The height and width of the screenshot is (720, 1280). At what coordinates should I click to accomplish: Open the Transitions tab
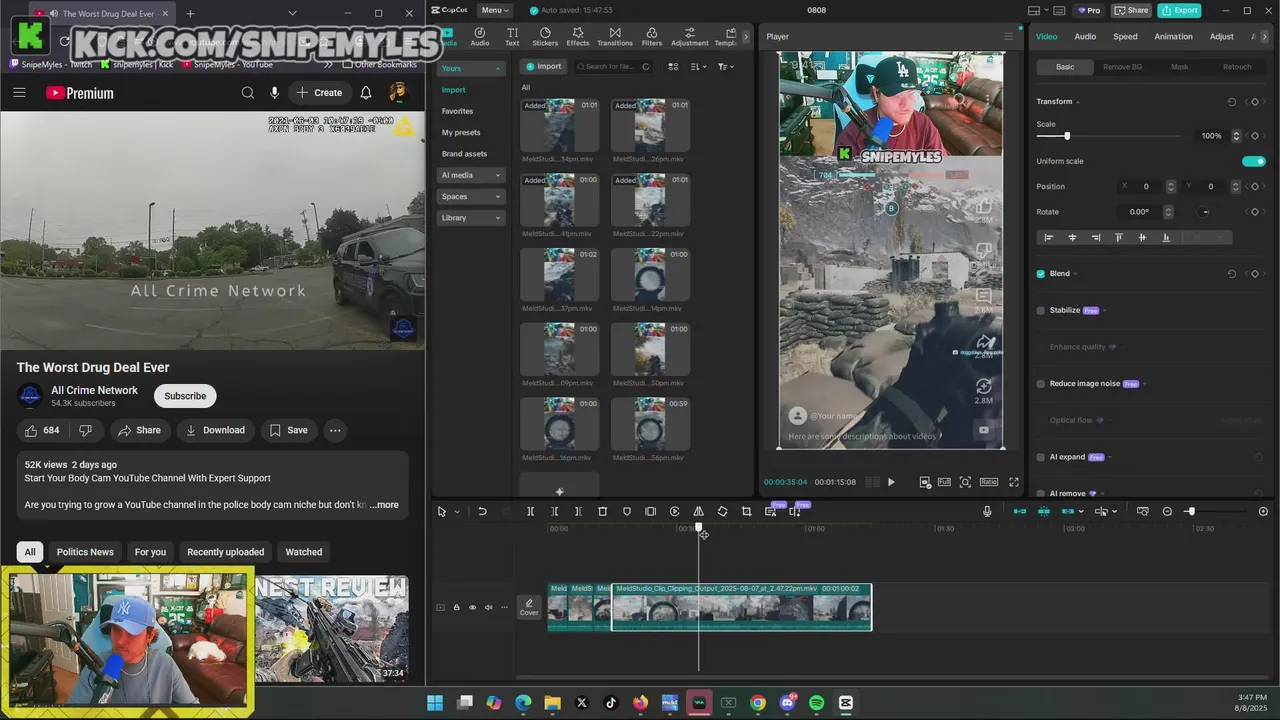point(615,37)
